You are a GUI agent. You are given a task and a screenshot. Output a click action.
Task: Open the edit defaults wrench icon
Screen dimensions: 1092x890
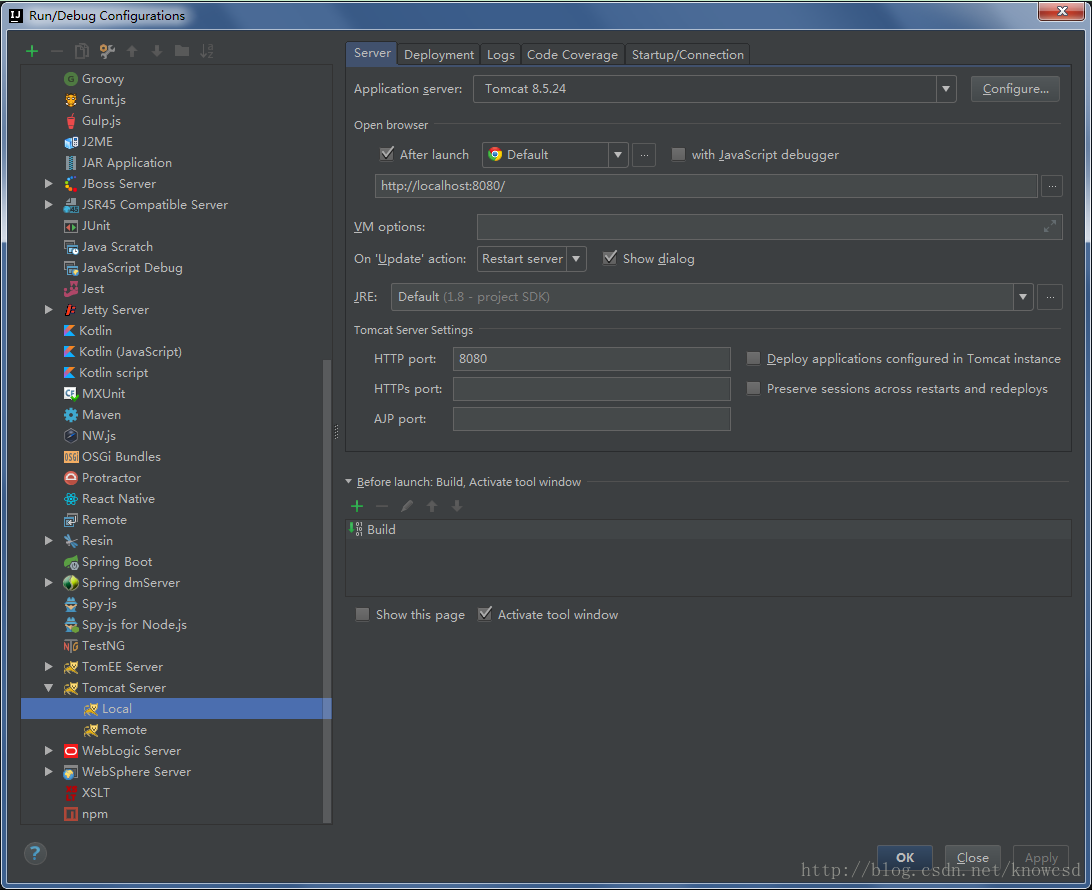pos(107,51)
